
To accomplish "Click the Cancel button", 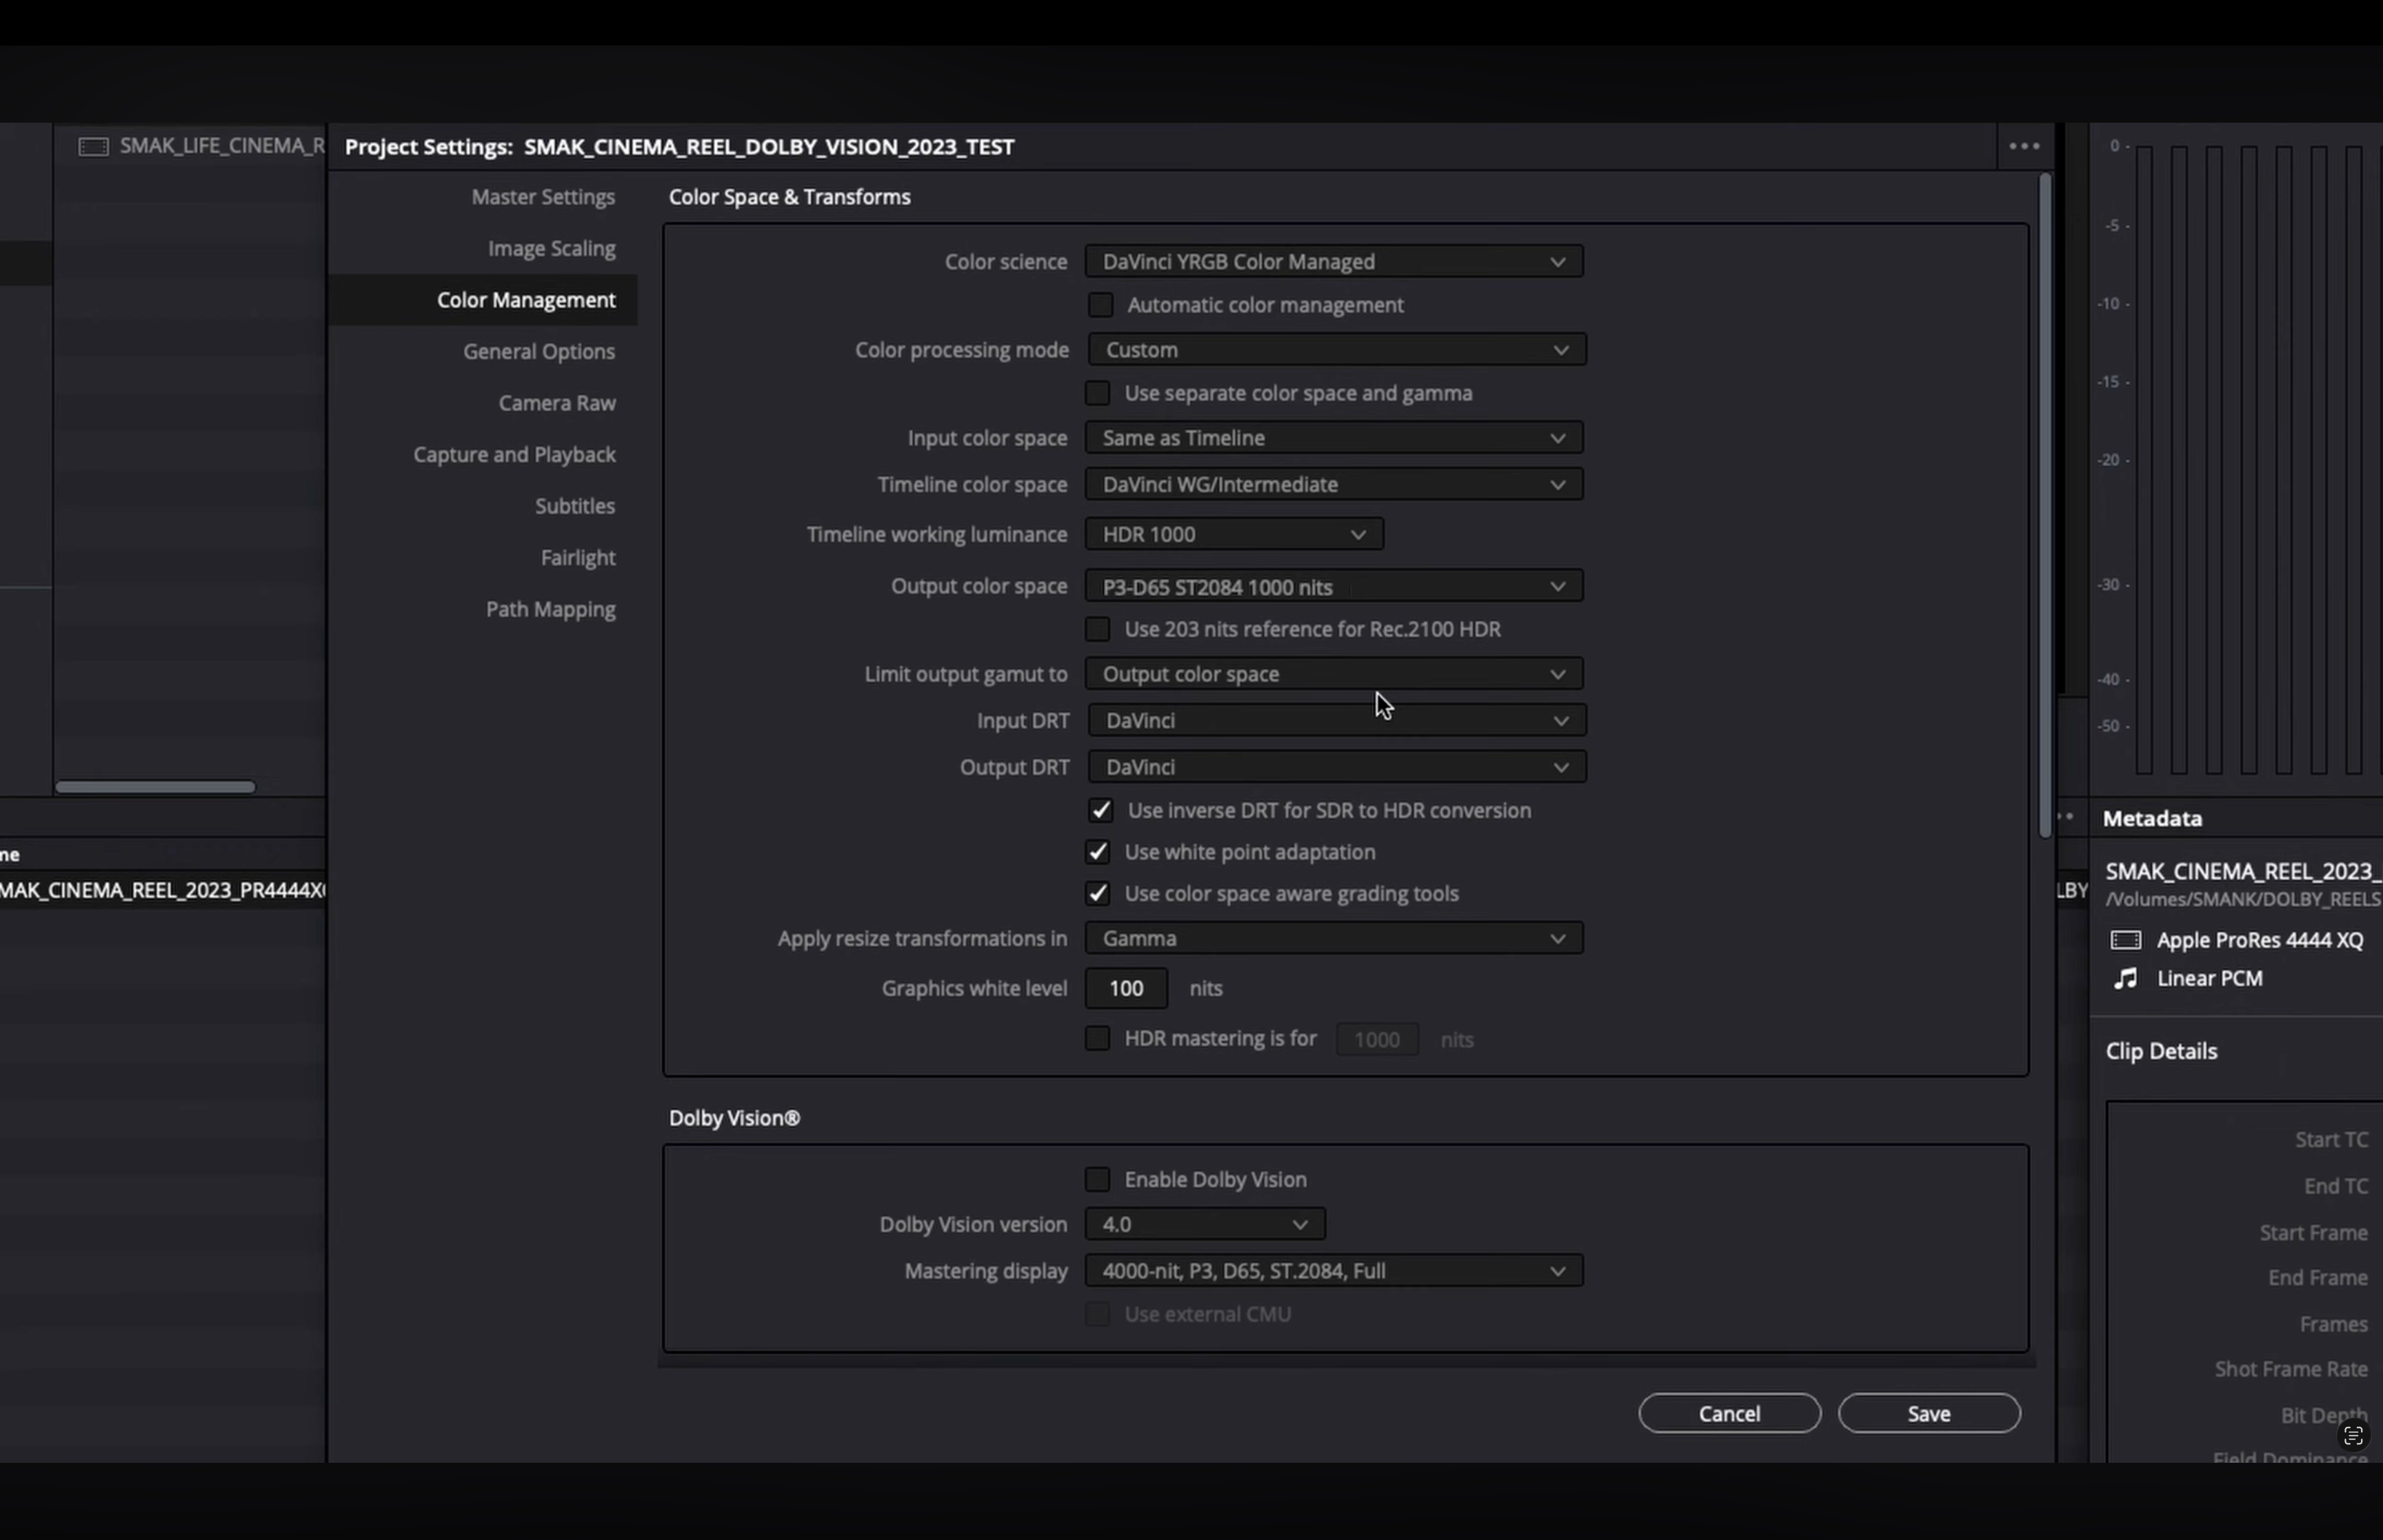I will click(x=1728, y=1413).
